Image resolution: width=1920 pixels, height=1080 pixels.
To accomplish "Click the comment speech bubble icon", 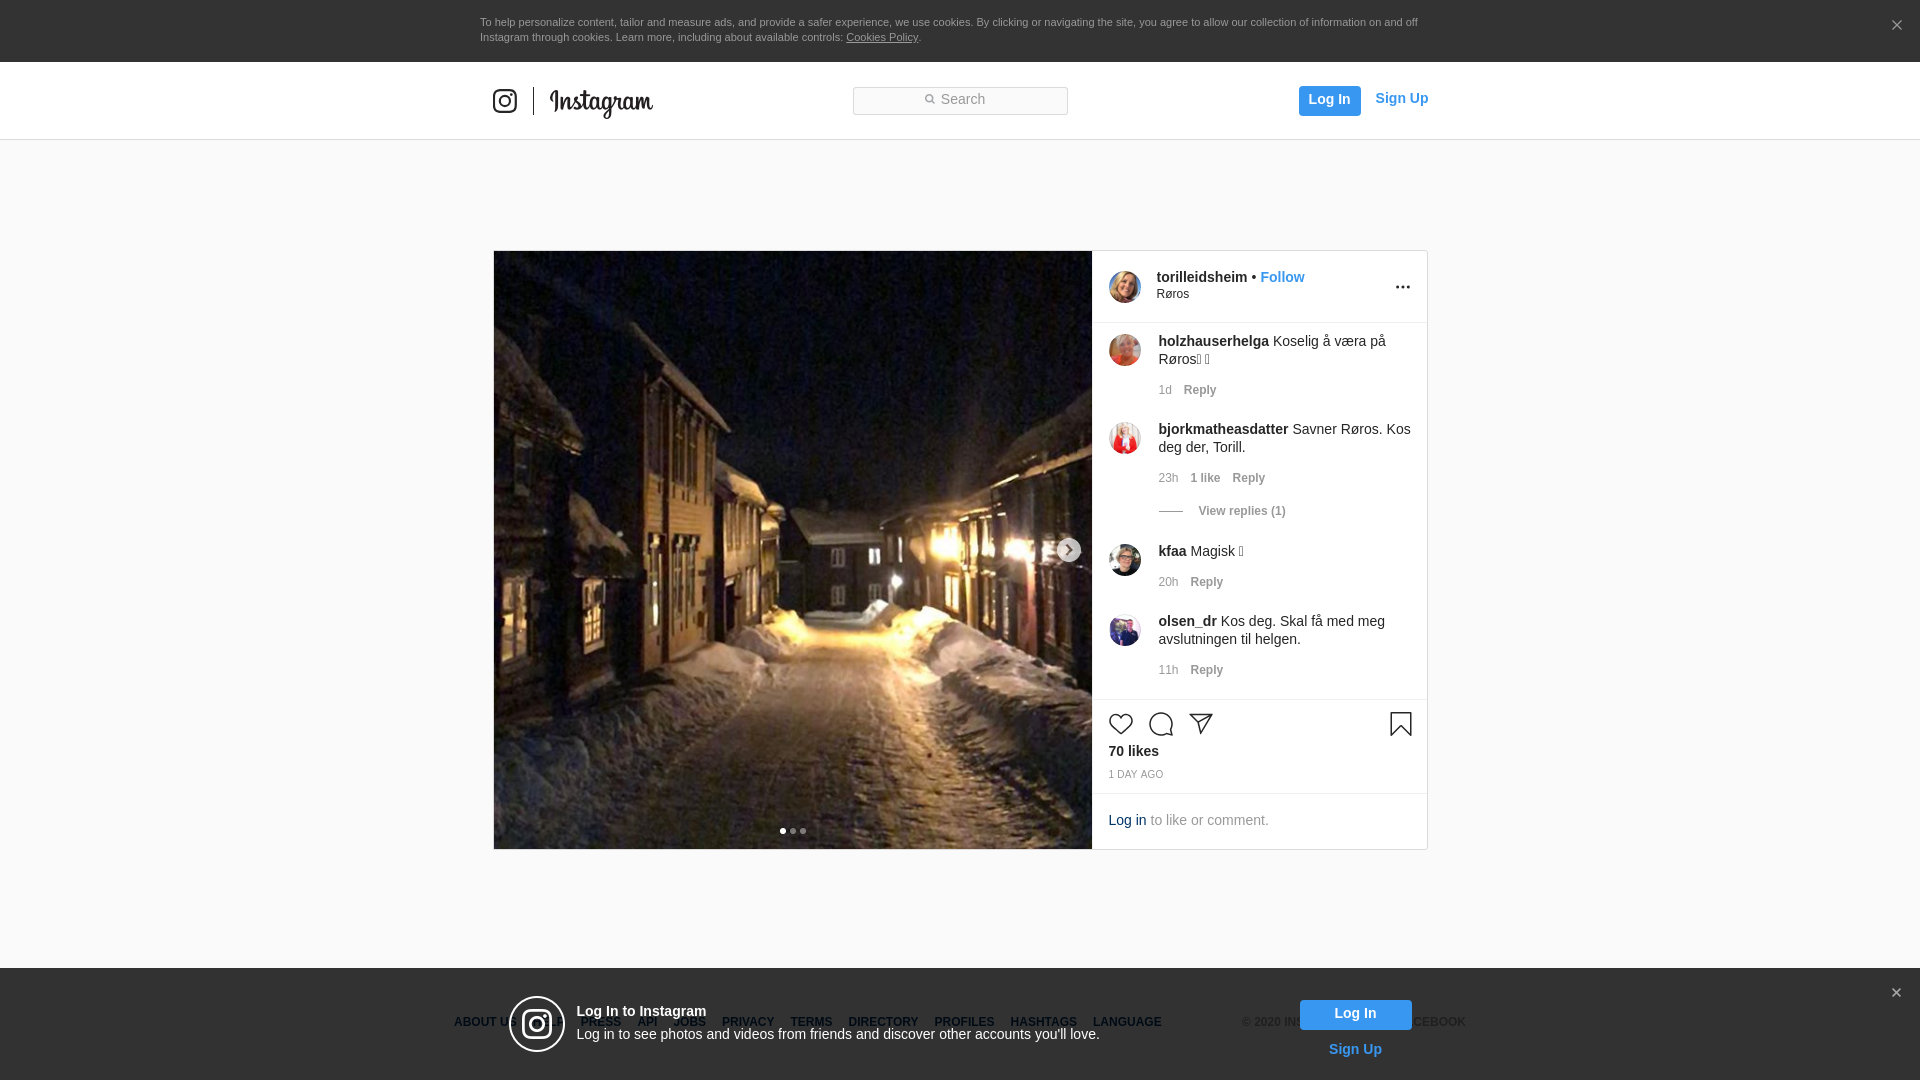I will (x=1161, y=724).
